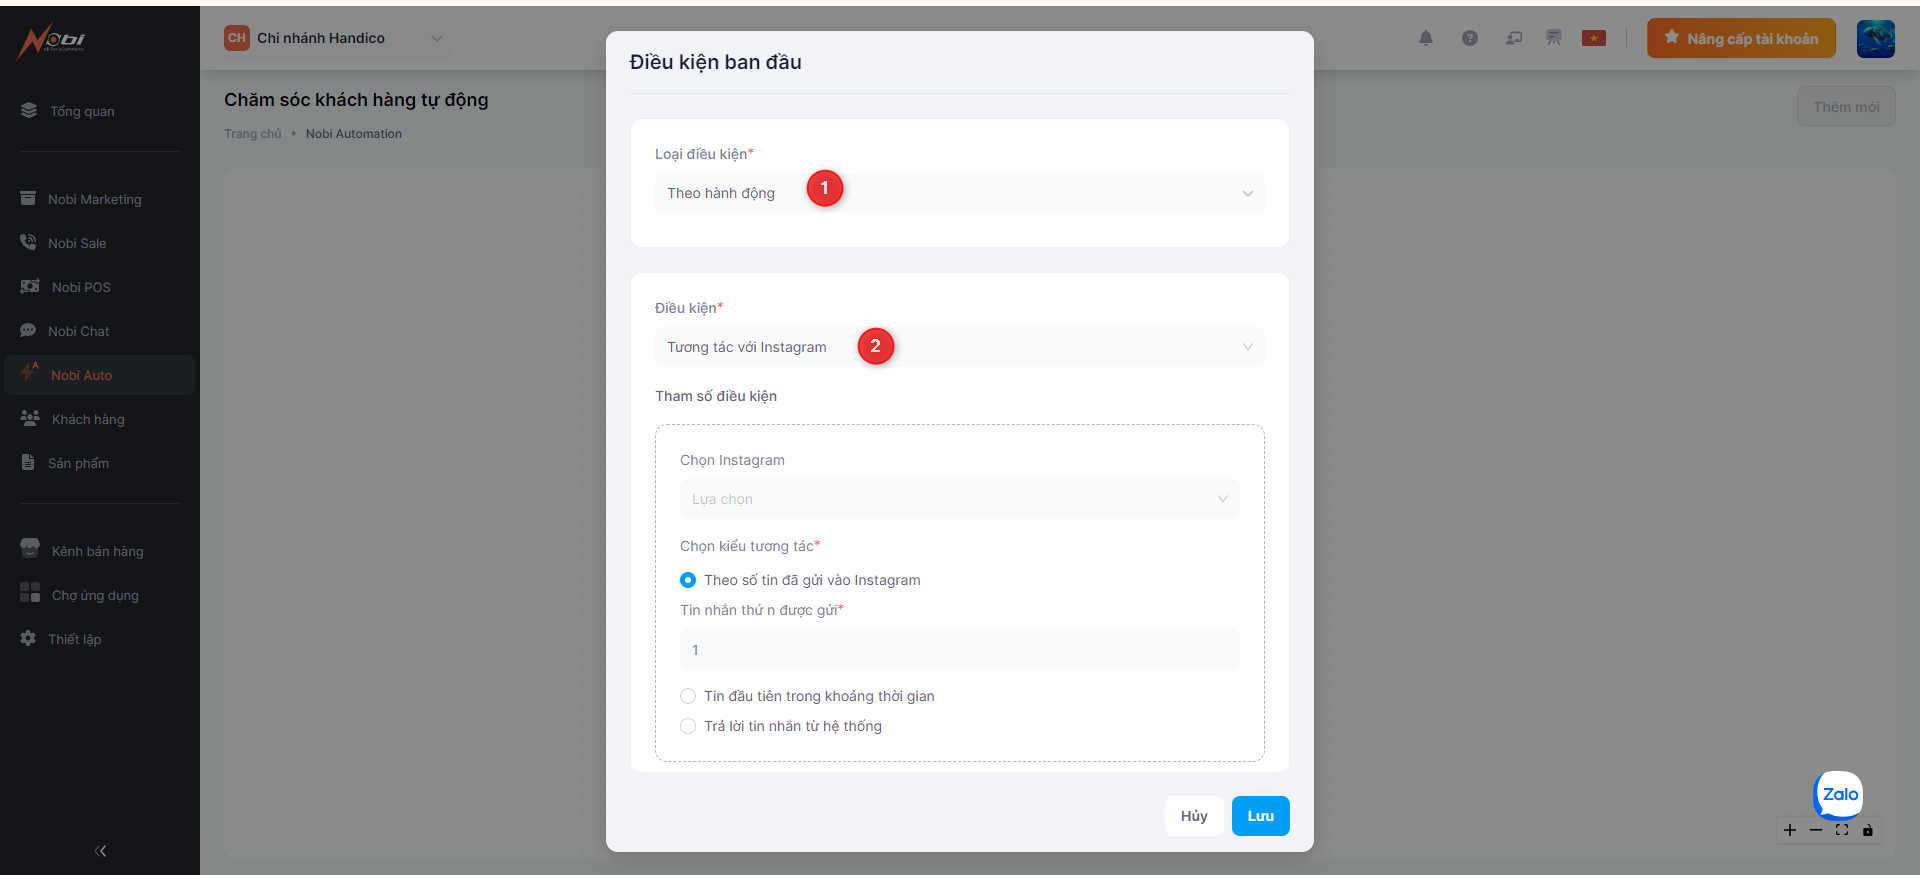Viewport: 1920px width, 875px height.
Task: Click the "Tin nhắn thứ n" number field
Action: point(959,650)
